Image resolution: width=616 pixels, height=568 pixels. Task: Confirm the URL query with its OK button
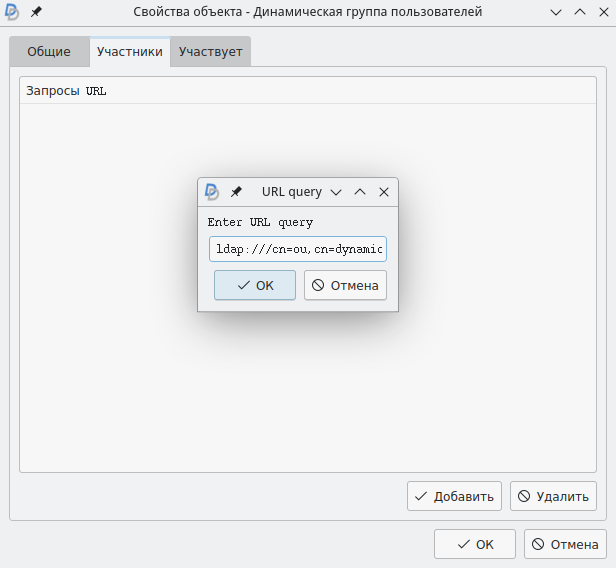pyautogui.click(x=255, y=285)
